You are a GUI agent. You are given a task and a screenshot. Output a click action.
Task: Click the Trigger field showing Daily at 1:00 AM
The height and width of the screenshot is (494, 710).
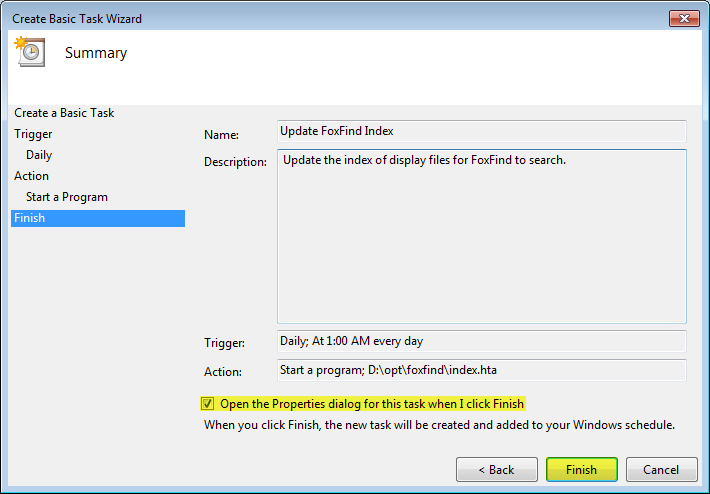[x=482, y=341]
